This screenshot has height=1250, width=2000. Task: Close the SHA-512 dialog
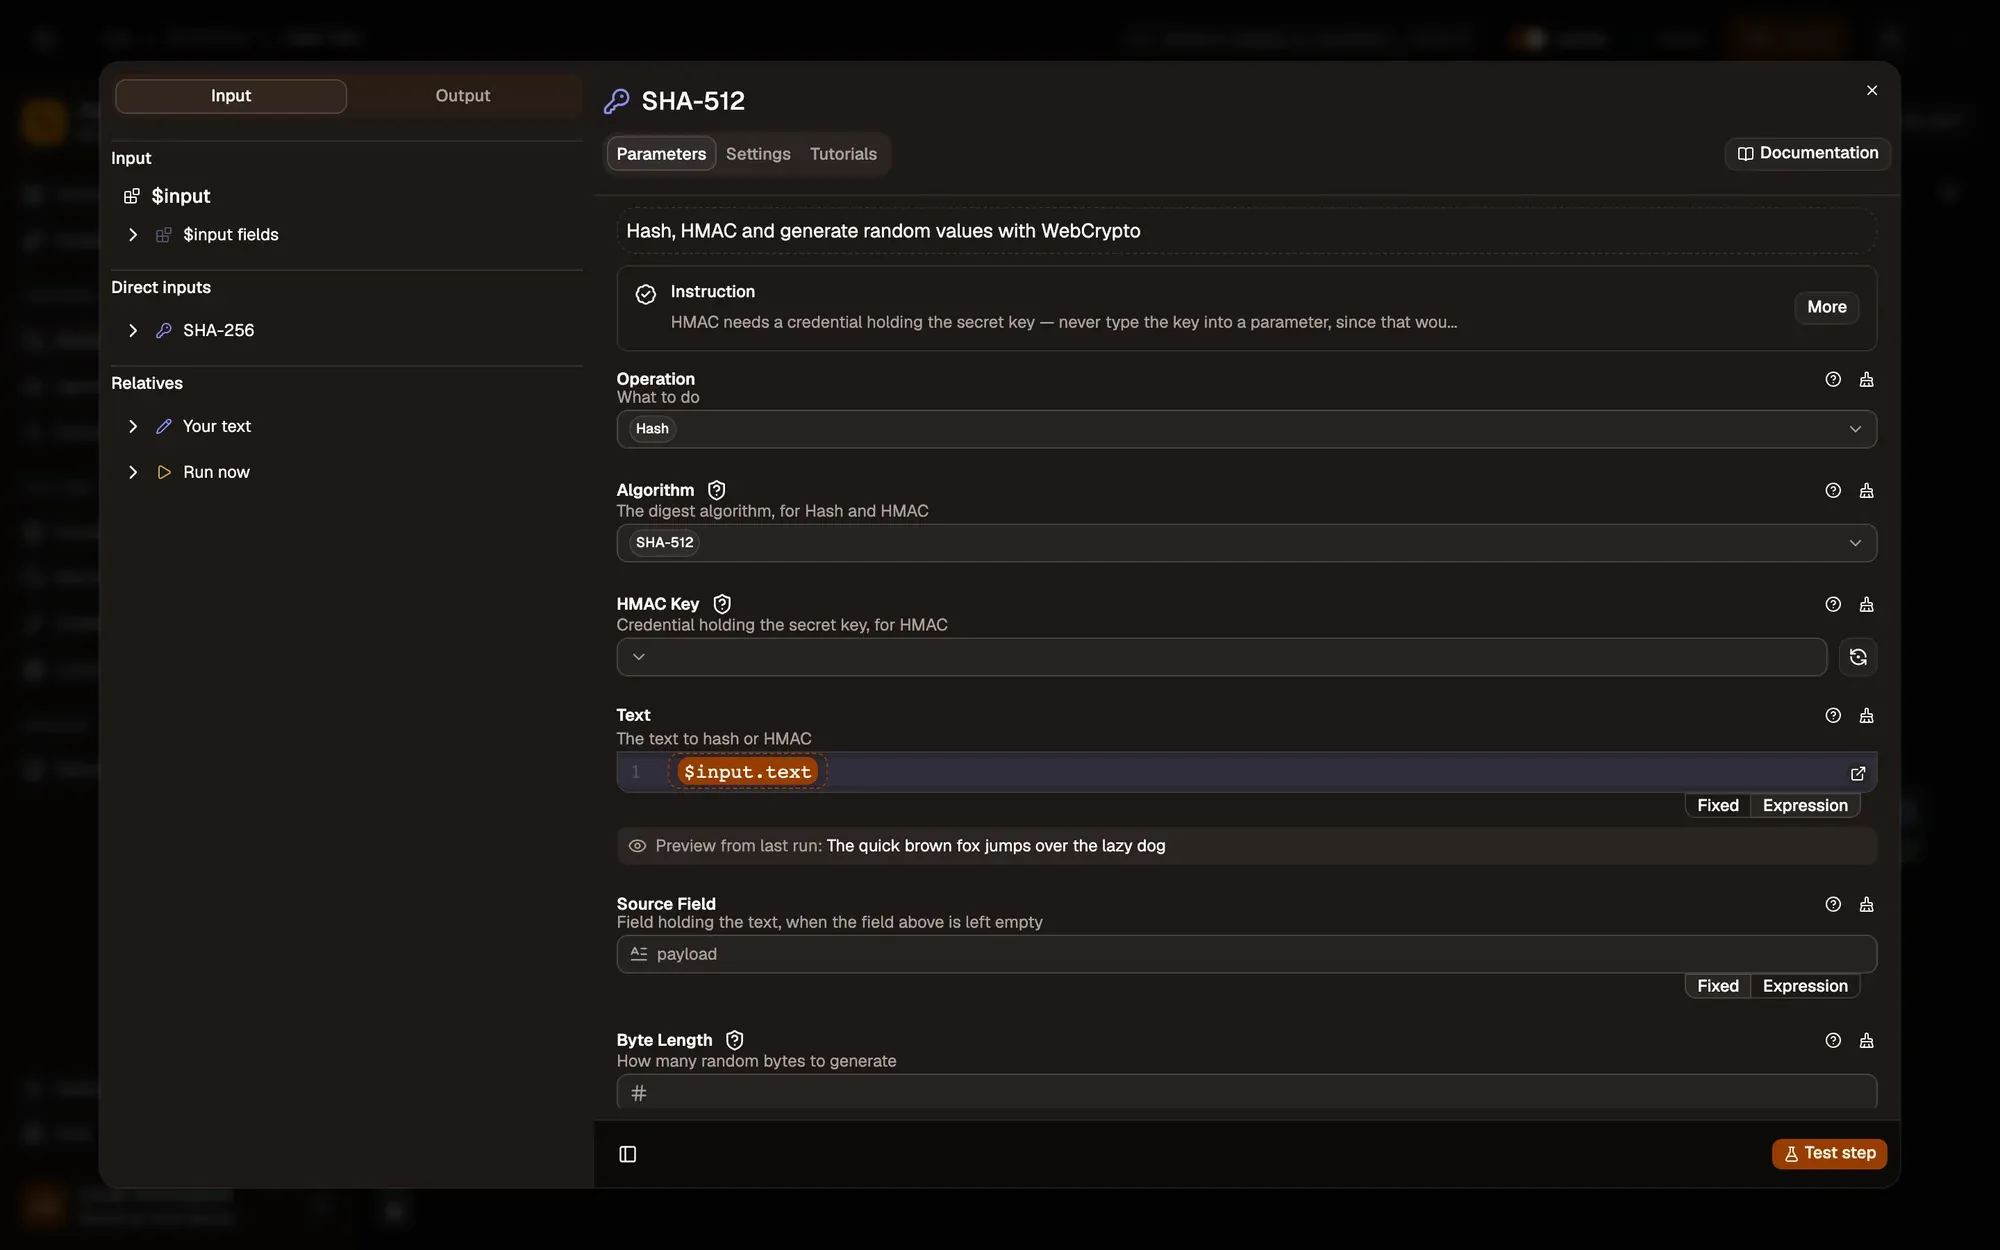[1872, 91]
